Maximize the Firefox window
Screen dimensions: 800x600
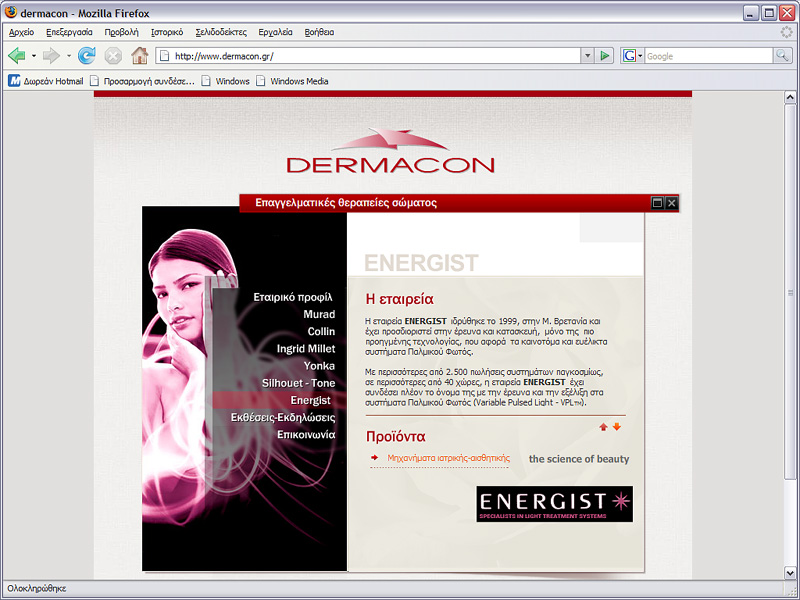[769, 13]
